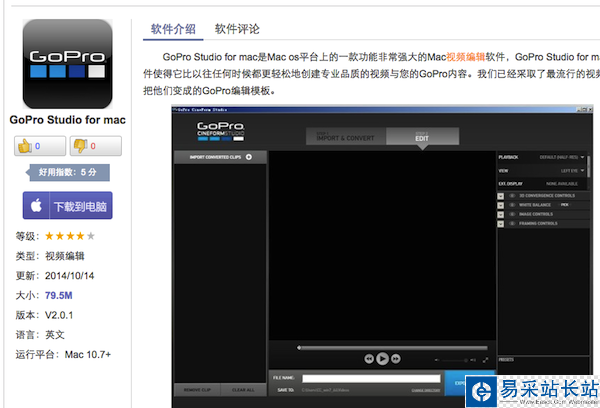The image size is (600, 408).
Task: Click the thumbs-down vote button
Action: click(x=96, y=146)
